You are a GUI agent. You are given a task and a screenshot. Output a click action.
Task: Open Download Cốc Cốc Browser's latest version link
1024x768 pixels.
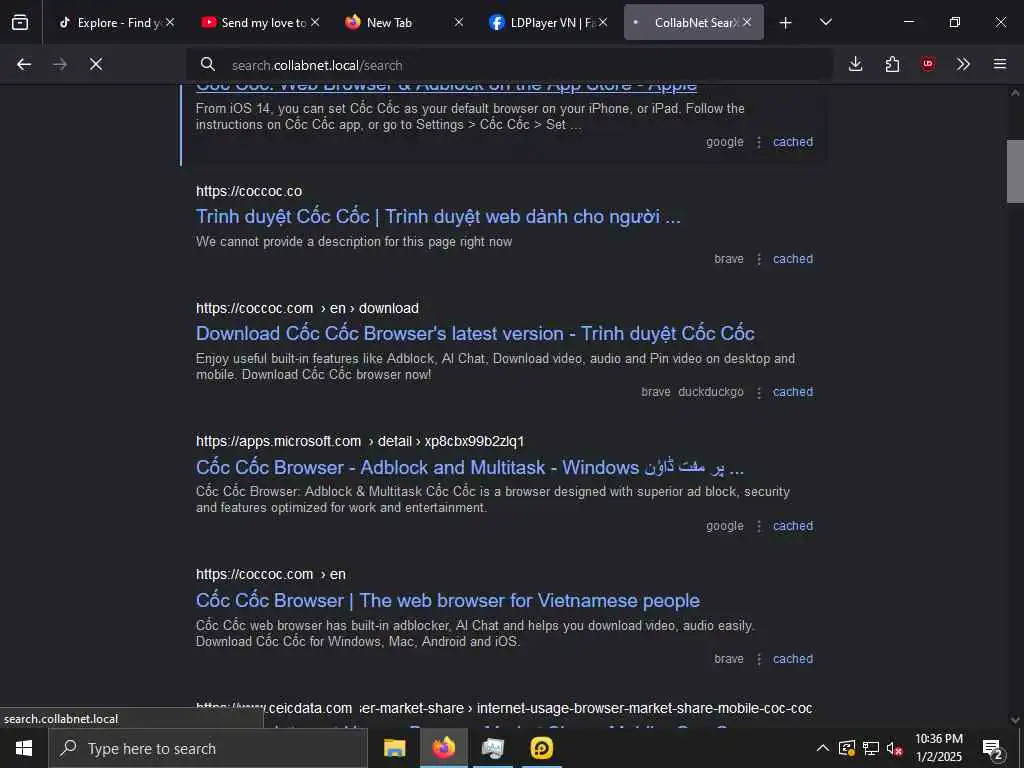pos(475,334)
